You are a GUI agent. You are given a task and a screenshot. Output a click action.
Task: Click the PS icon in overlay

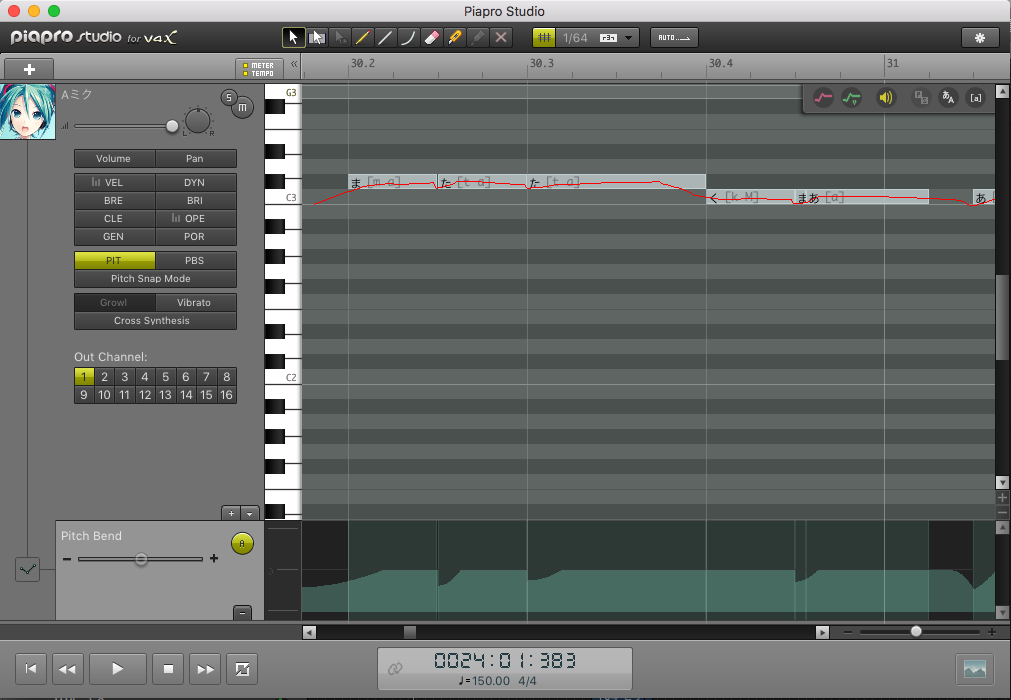(921, 98)
